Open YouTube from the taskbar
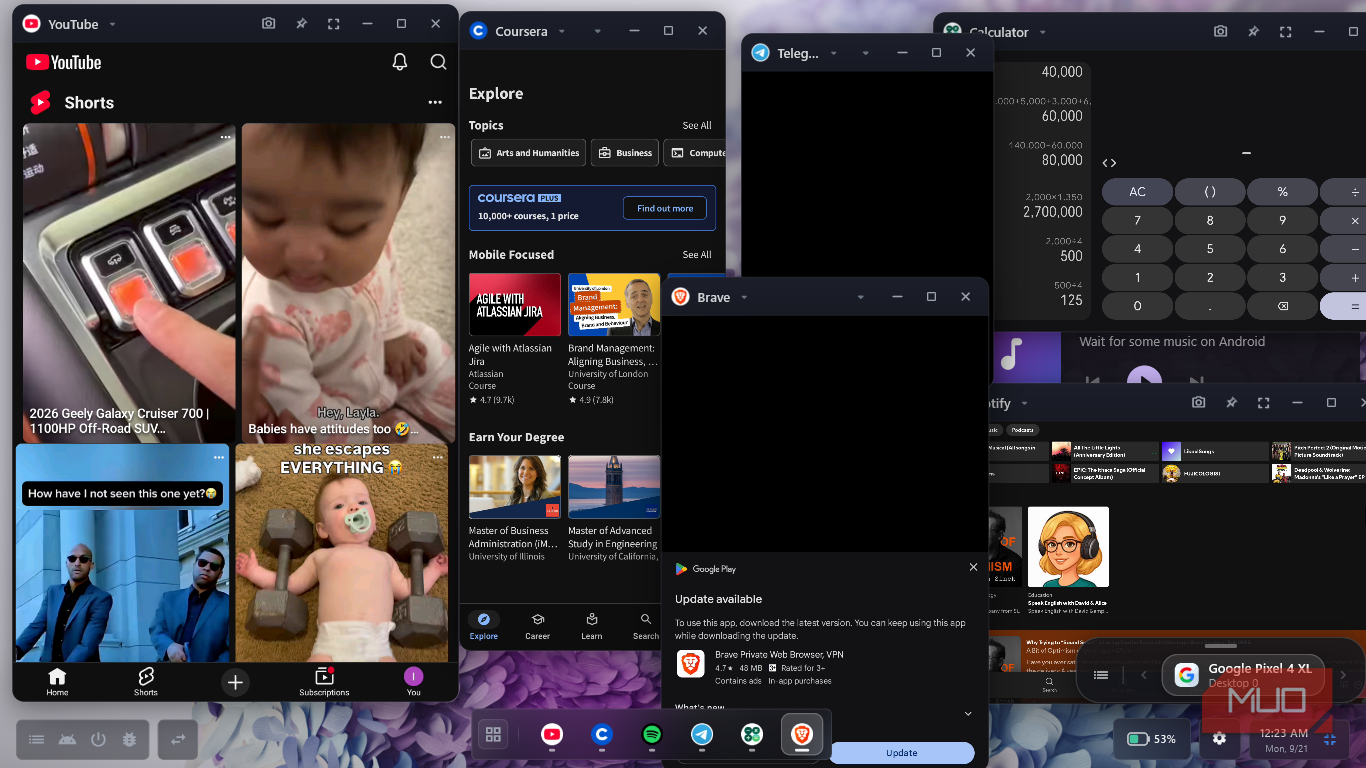The image size is (1366, 768). [552, 735]
